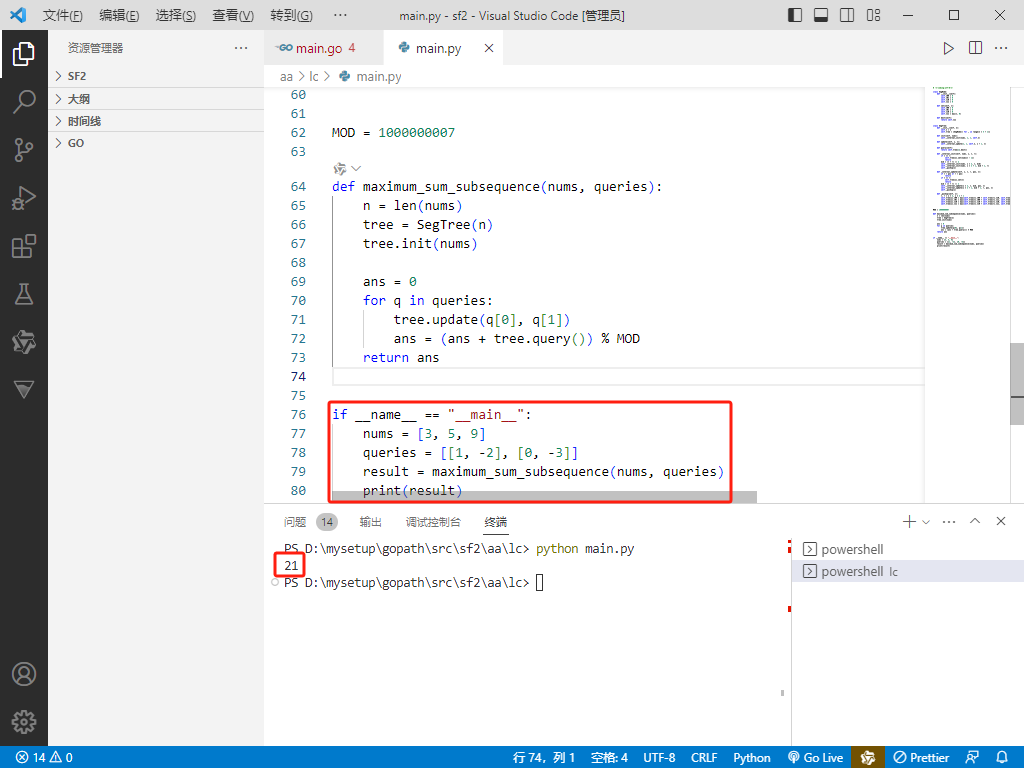The width and height of the screenshot is (1024, 768).
Task: Open the title bar overflow menu ellipsis
Action: point(340,15)
